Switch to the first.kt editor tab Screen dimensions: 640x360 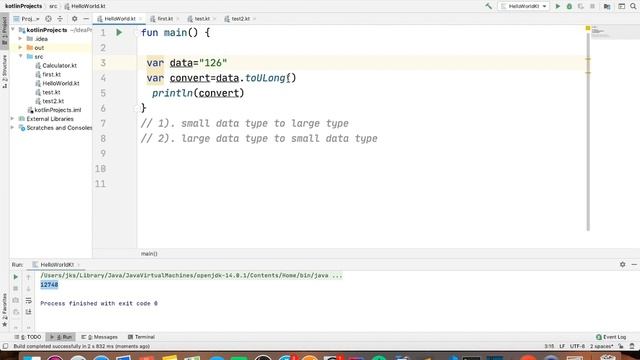click(164, 19)
